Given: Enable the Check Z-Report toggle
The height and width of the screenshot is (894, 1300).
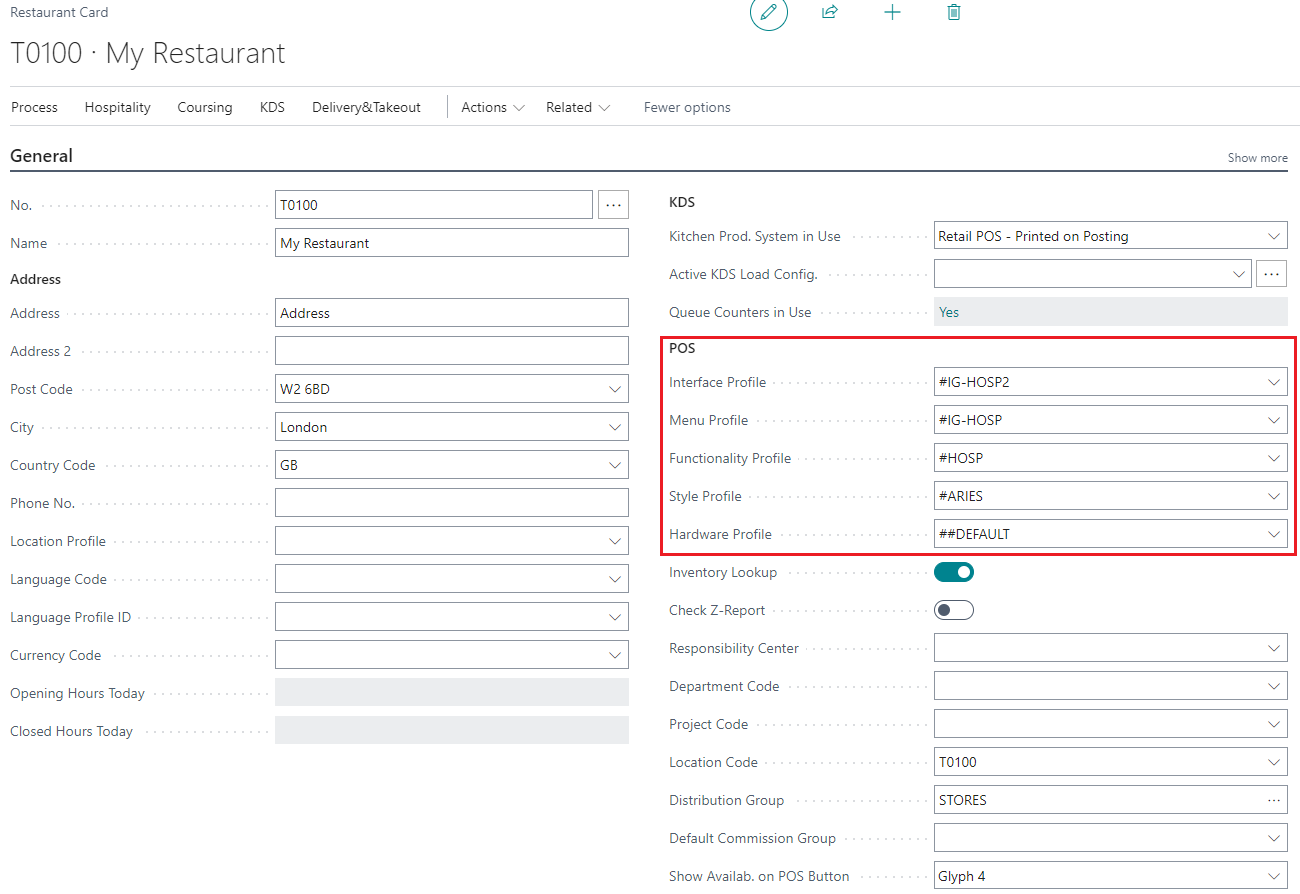Looking at the screenshot, I should (x=954, y=610).
